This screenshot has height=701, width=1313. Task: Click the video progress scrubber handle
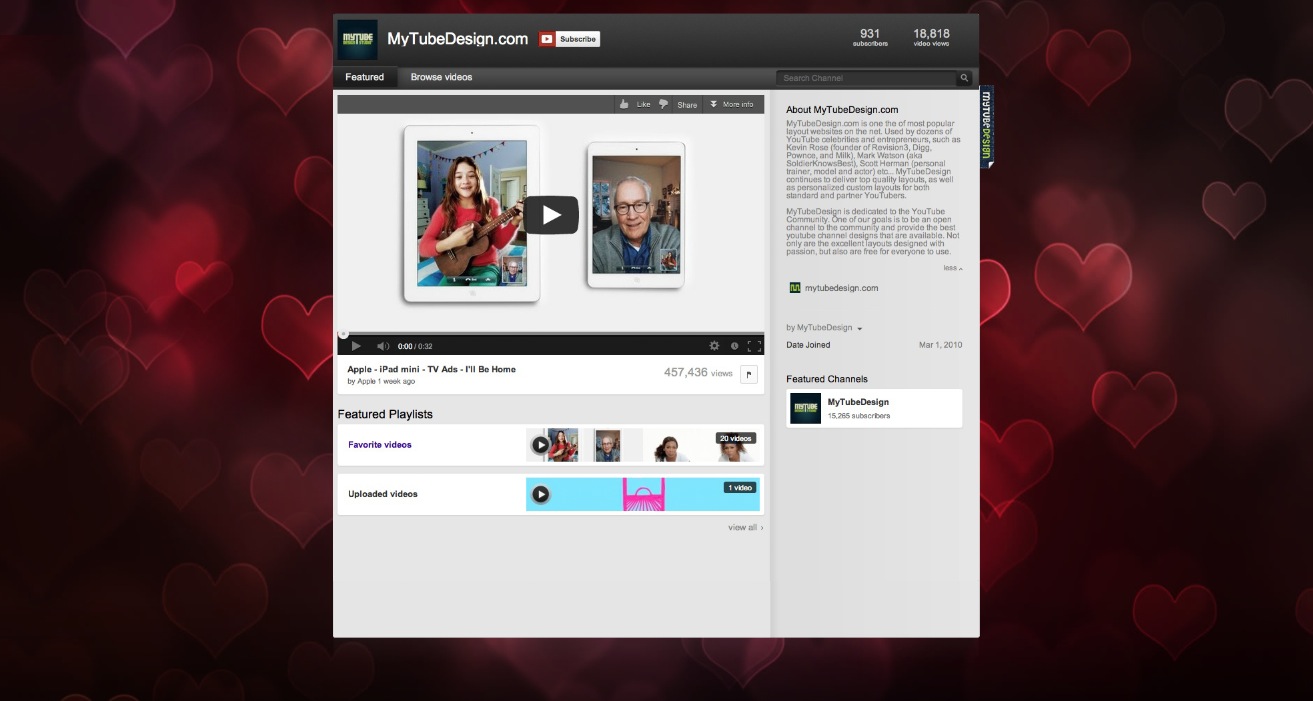343,334
